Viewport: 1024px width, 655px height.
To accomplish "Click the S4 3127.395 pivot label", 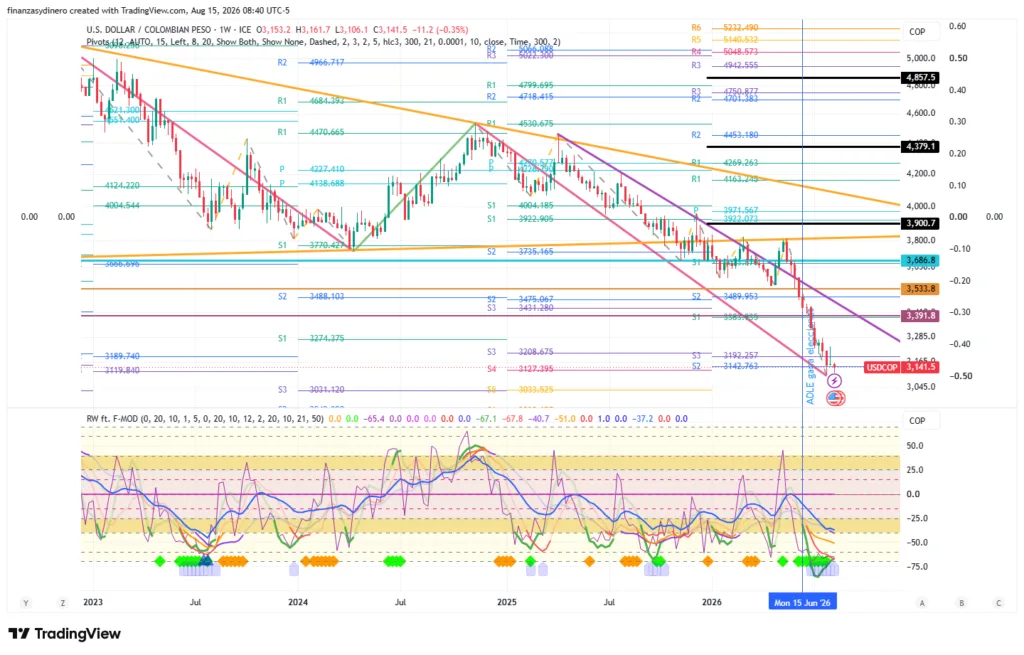I will pyautogui.click(x=520, y=369).
